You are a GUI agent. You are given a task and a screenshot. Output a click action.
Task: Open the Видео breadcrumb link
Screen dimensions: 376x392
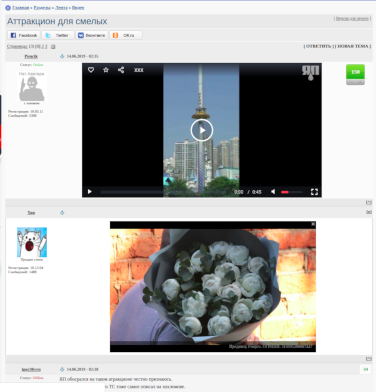[x=78, y=8]
